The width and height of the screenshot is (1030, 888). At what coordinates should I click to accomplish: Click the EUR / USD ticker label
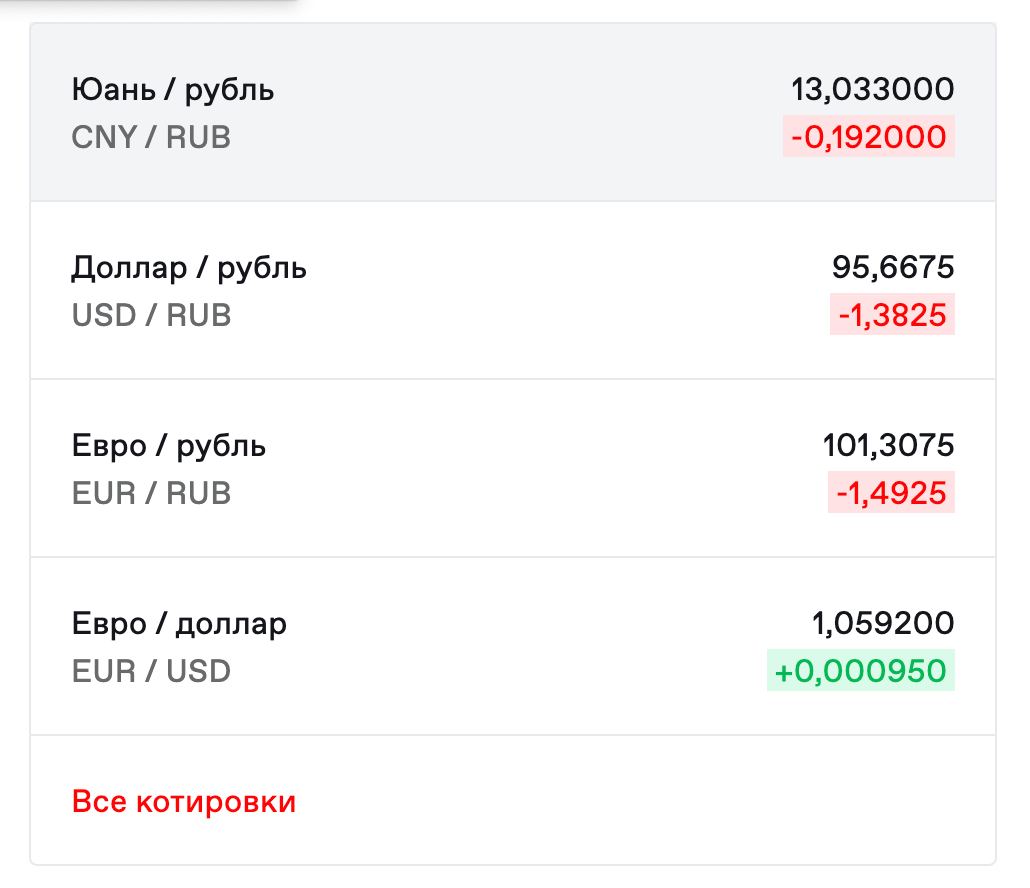click(x=151, y=671)
